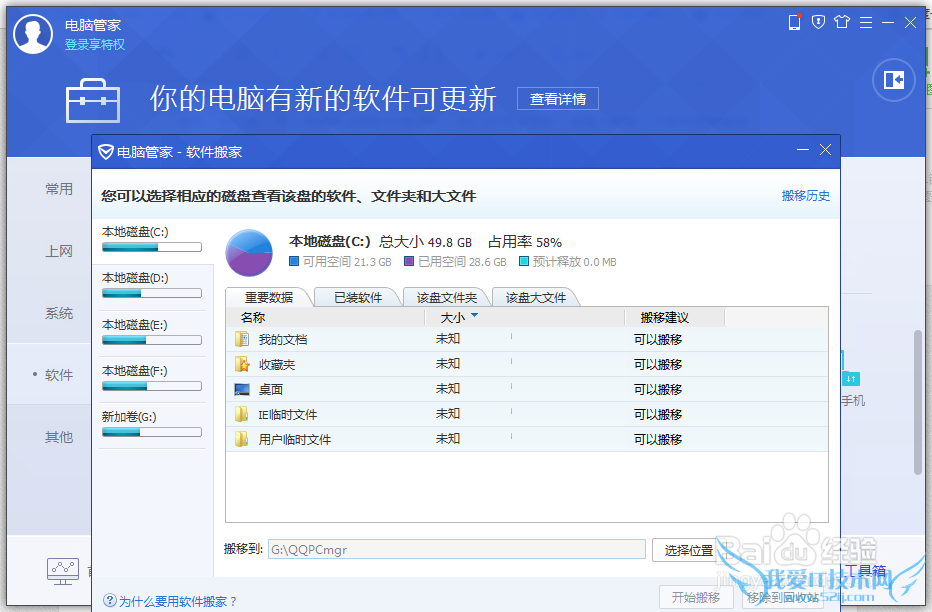Click the toolbox briefcase icon
This screenshot has width=932, height=612.
click(92, 100)
